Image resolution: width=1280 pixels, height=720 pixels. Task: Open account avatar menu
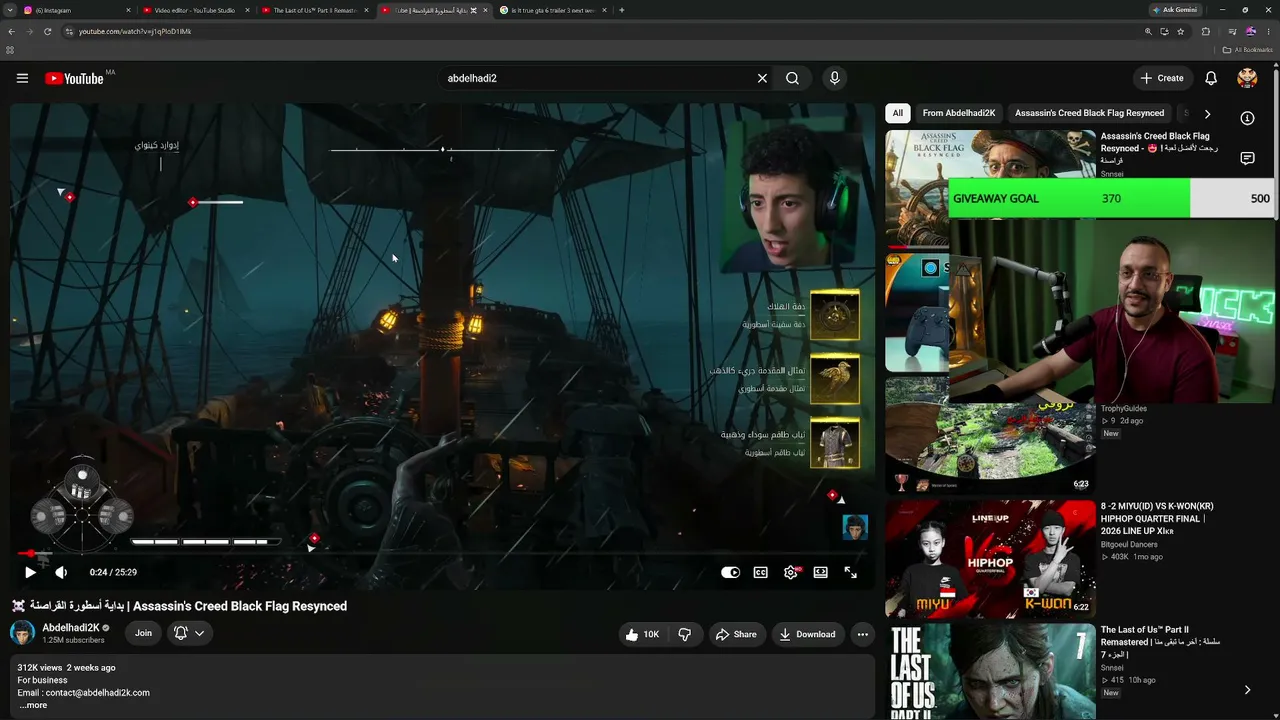point(1247,78)
